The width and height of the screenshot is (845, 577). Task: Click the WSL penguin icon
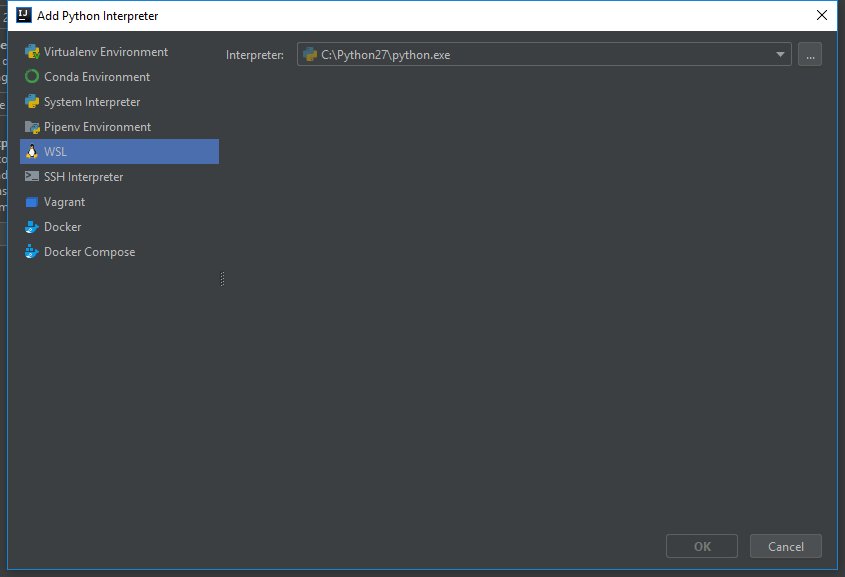pos(32,151)
